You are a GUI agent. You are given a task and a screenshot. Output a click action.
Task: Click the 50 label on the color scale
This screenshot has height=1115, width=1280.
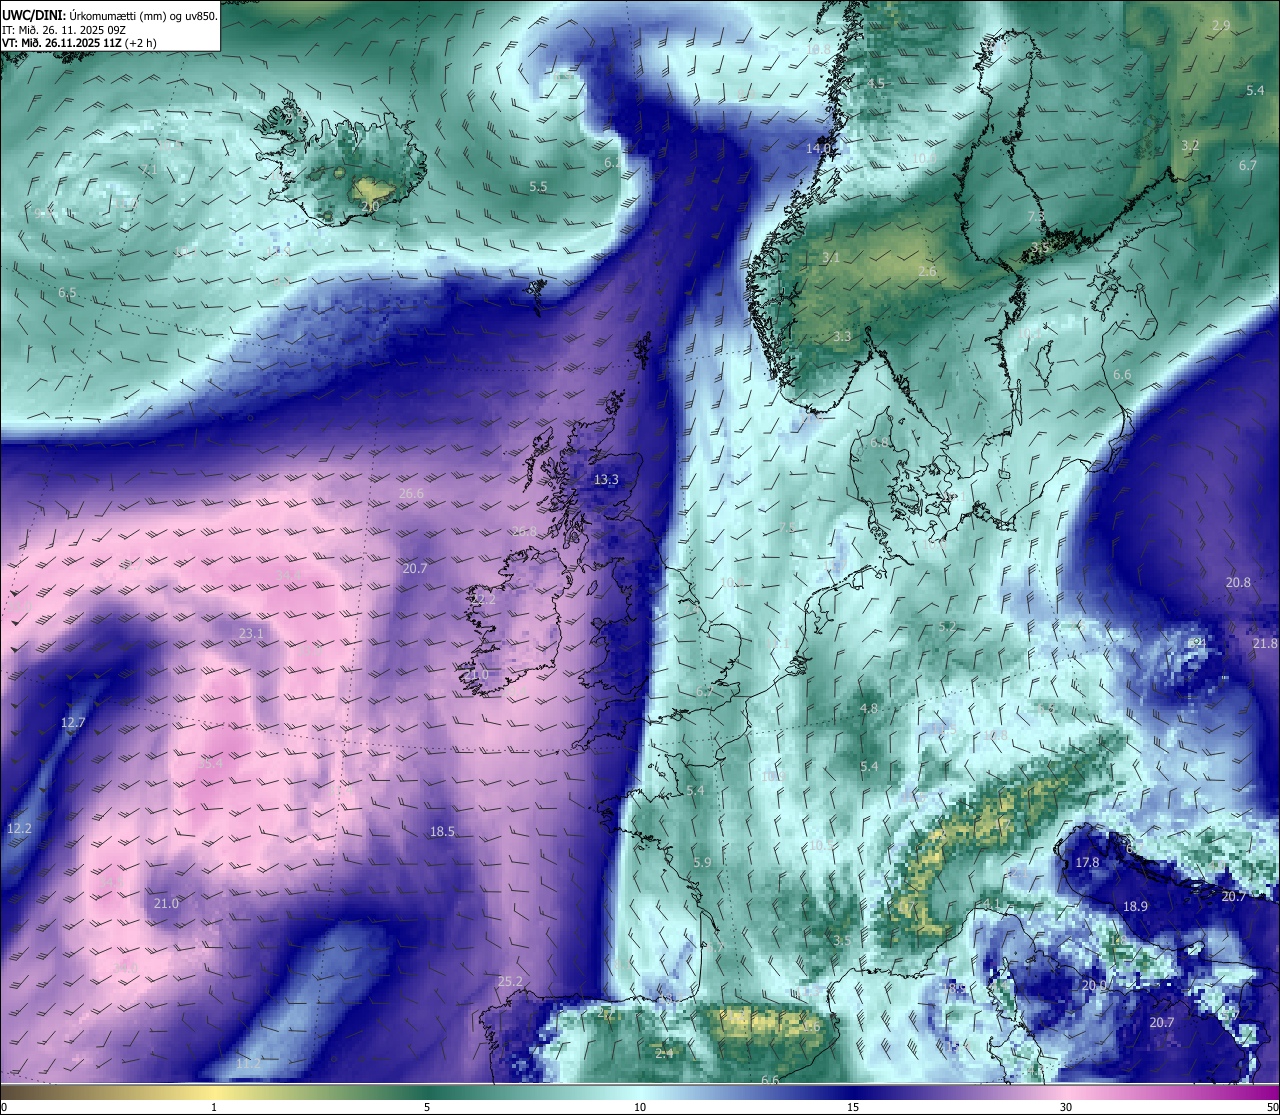tap(1272, 1107)
